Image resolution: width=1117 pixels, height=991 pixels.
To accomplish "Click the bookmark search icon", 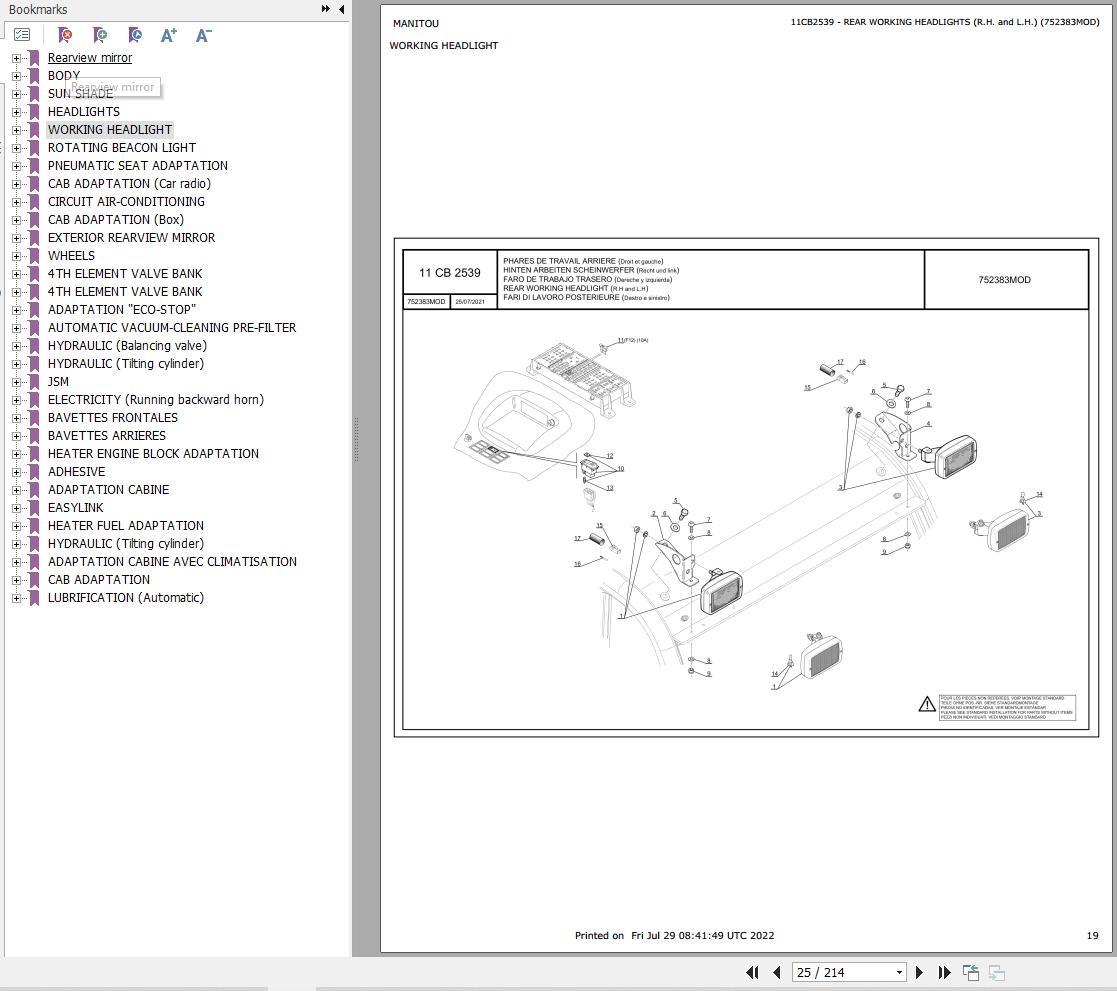I will [x=135, y=34].
